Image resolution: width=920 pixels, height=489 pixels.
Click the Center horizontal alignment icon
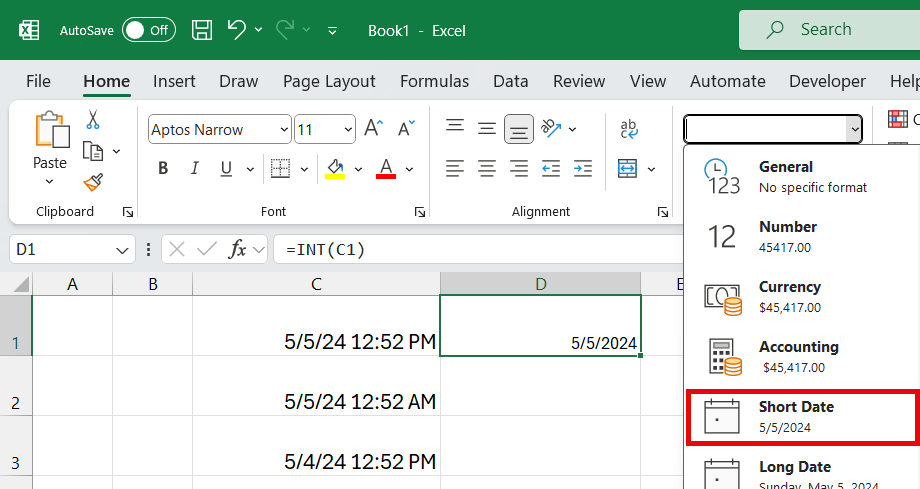[487, 168]
